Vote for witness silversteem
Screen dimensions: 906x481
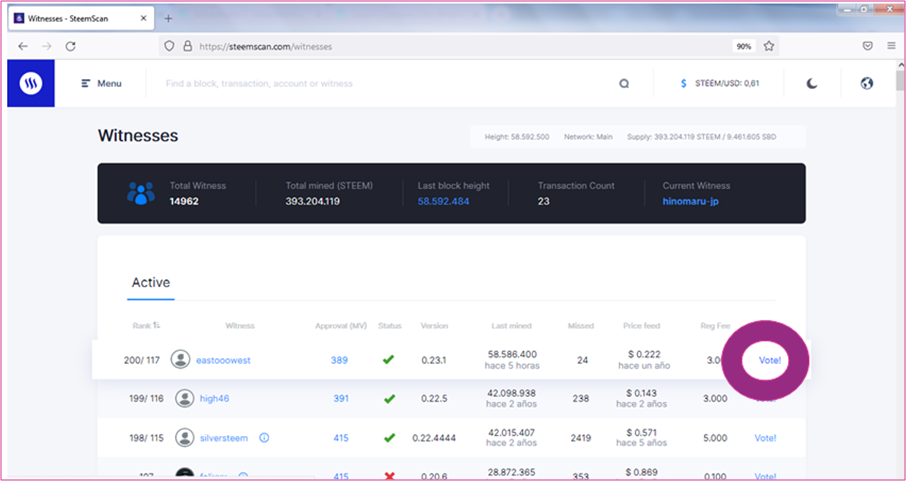pyautogui.click(x=765, y=438)
